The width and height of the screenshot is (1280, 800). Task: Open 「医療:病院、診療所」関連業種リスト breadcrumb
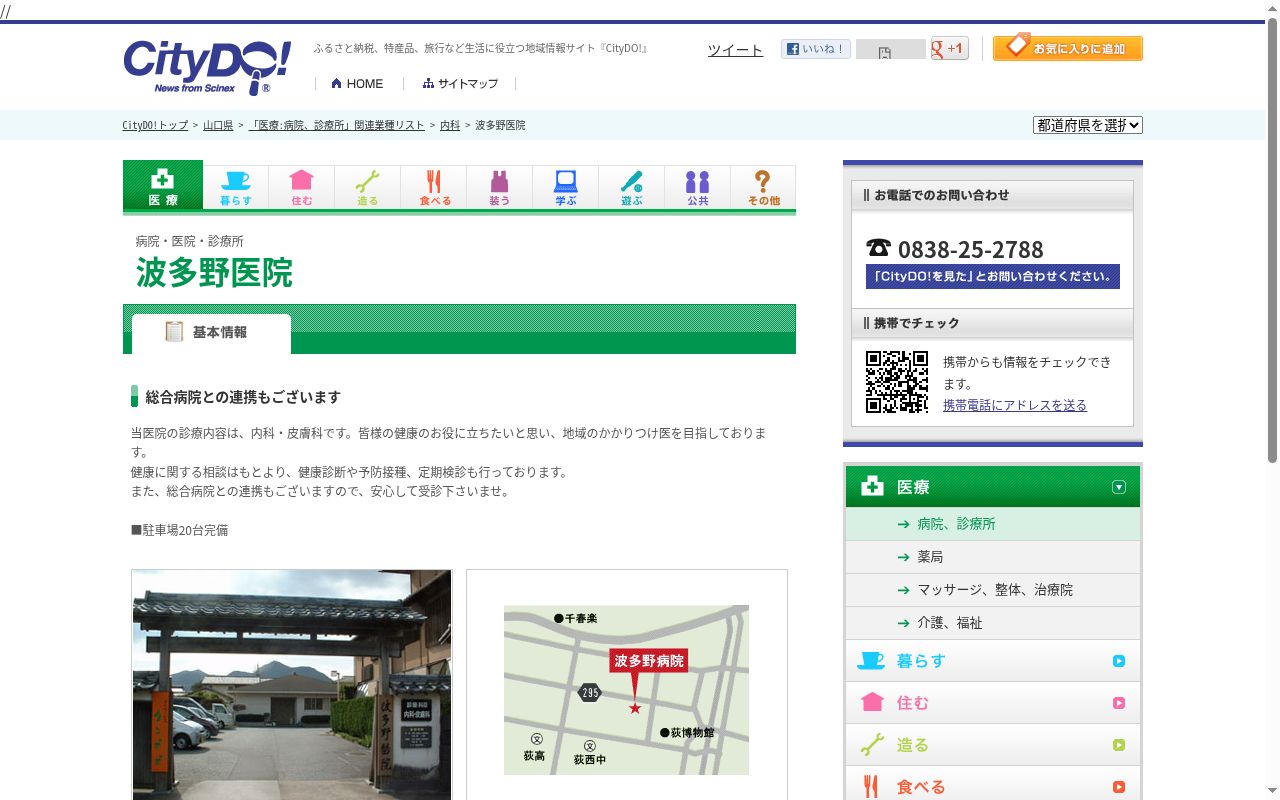coord(337,125)
